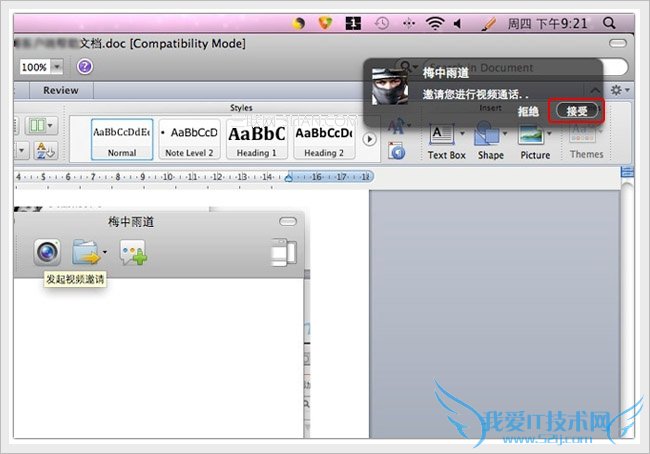
Task: Click the shield icon in the menu bar
Action: pos(325,23)
